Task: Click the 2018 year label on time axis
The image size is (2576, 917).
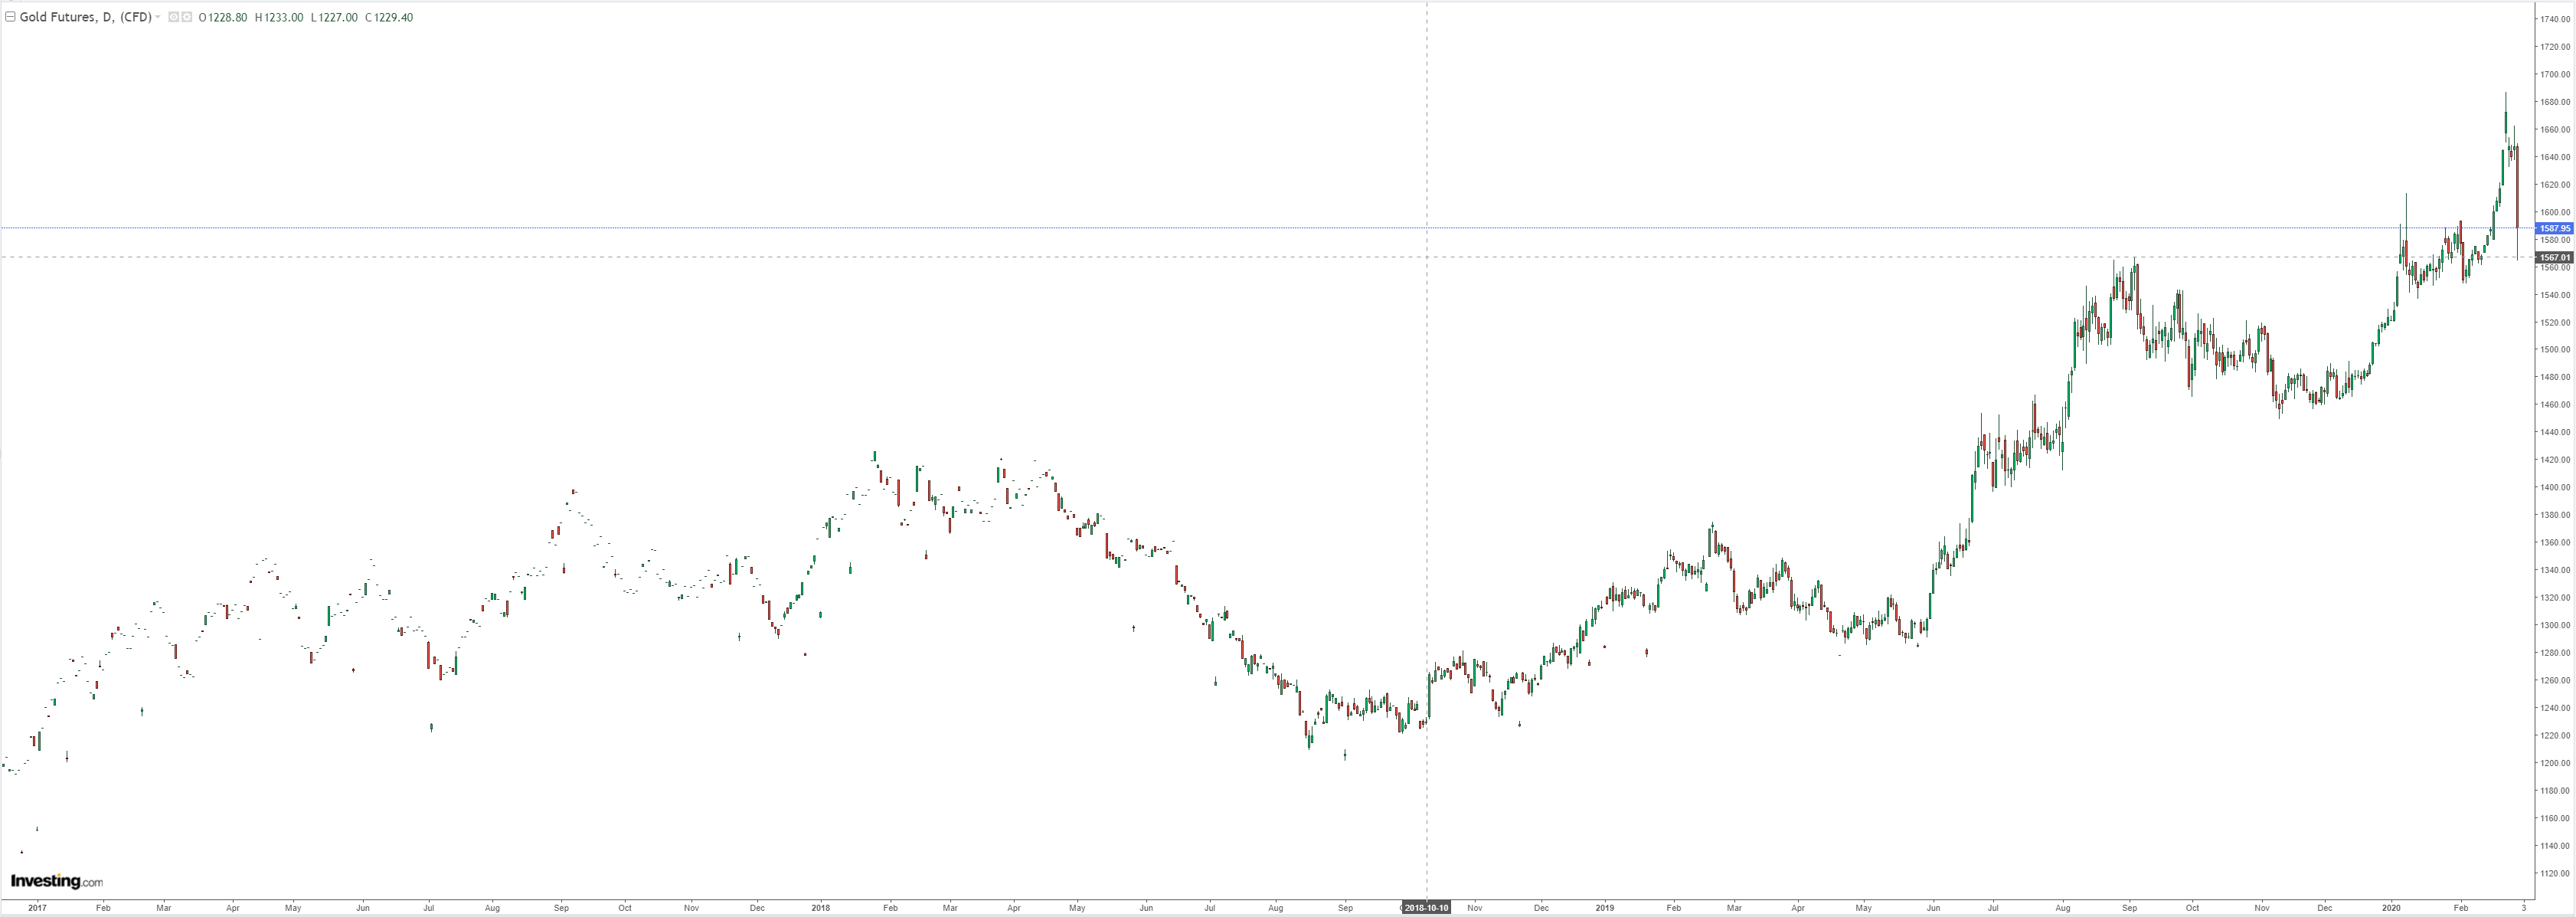Action: click(820, 908)
